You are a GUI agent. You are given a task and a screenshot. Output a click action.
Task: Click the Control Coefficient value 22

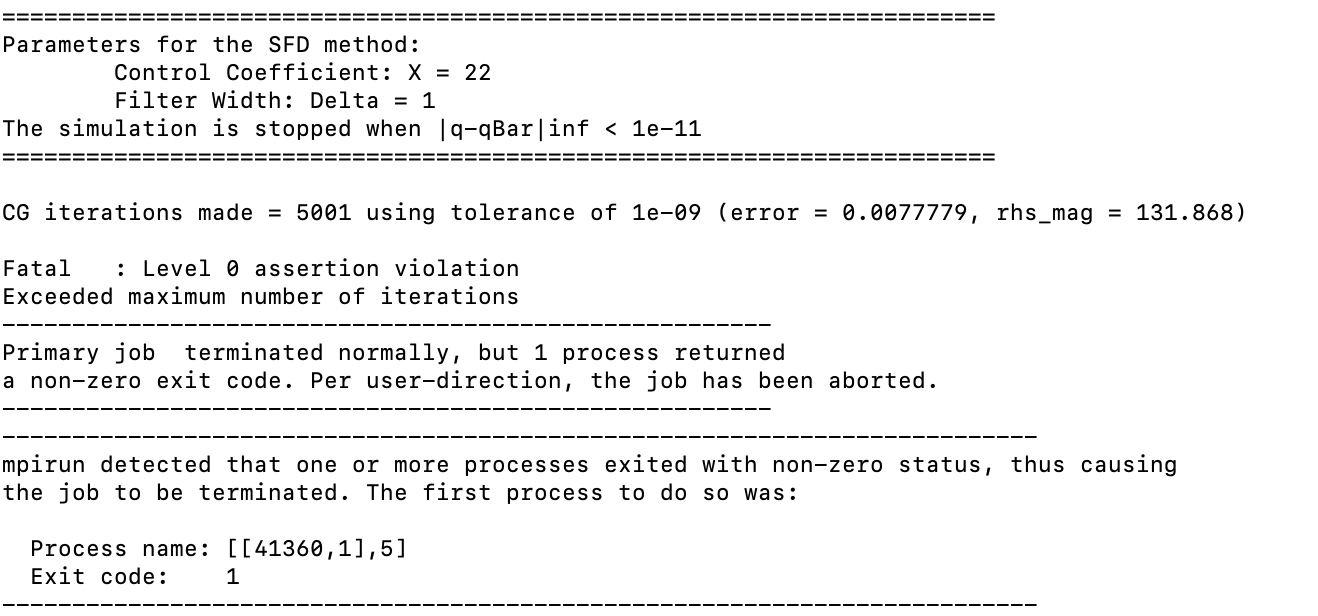[477, 73]
